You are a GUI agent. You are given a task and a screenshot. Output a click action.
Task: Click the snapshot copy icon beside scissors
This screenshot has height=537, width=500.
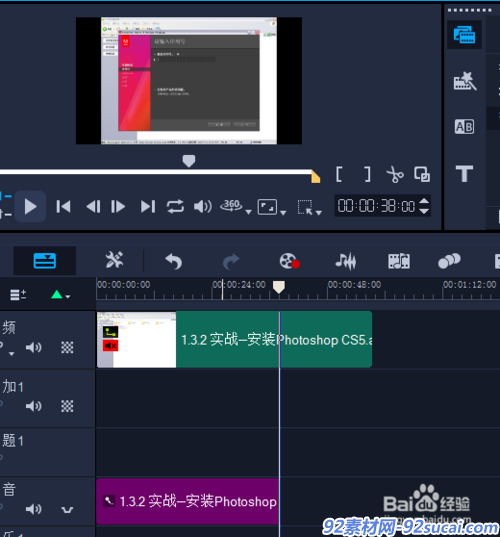tap(422, 174)
